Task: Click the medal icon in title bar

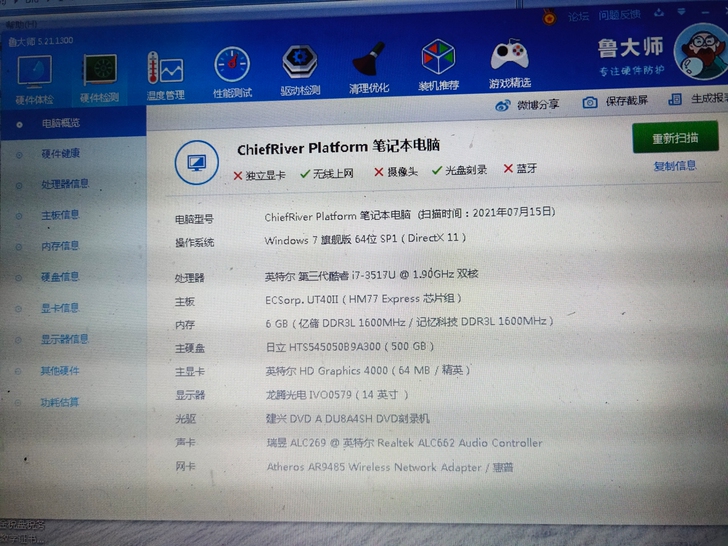Action: pyautogui.click(x=549, y=18)
